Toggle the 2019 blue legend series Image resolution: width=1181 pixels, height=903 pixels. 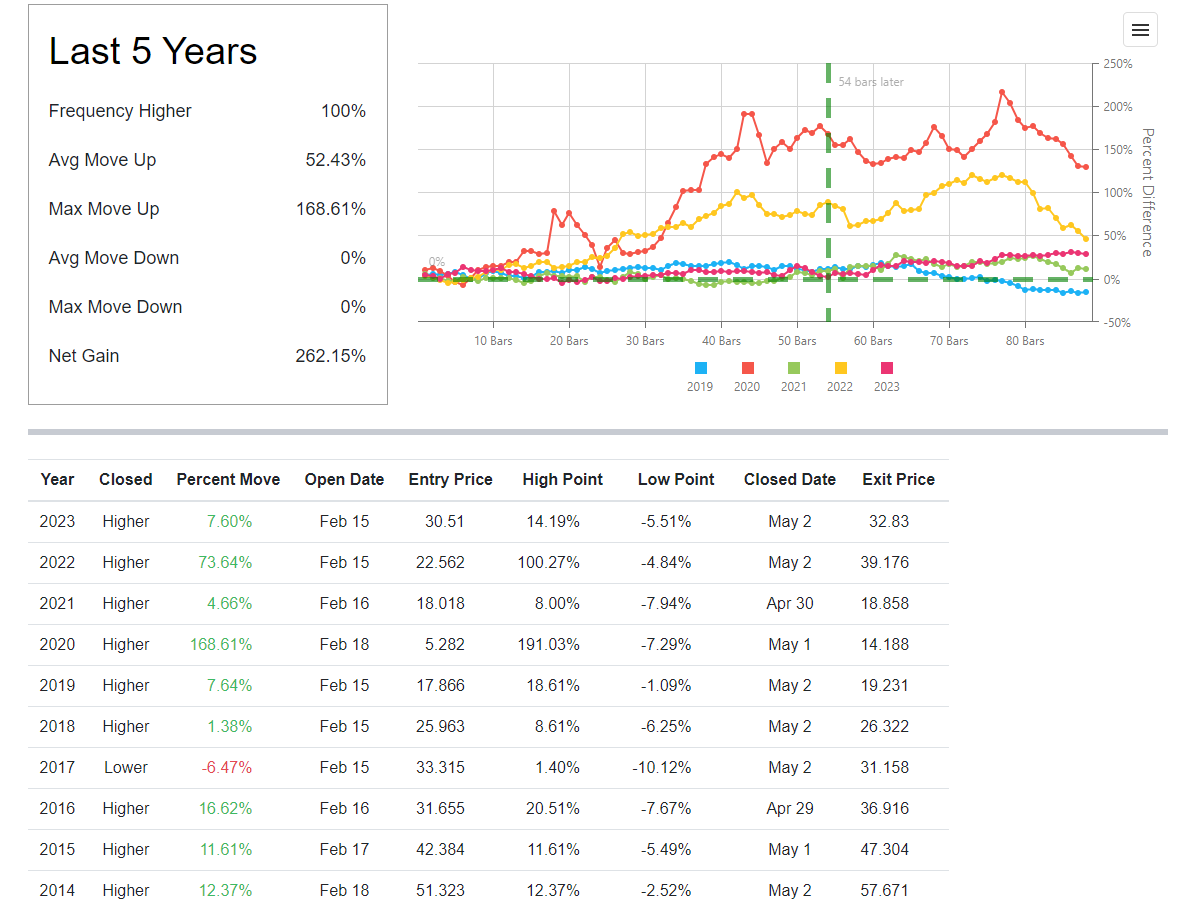coord(700,377)
